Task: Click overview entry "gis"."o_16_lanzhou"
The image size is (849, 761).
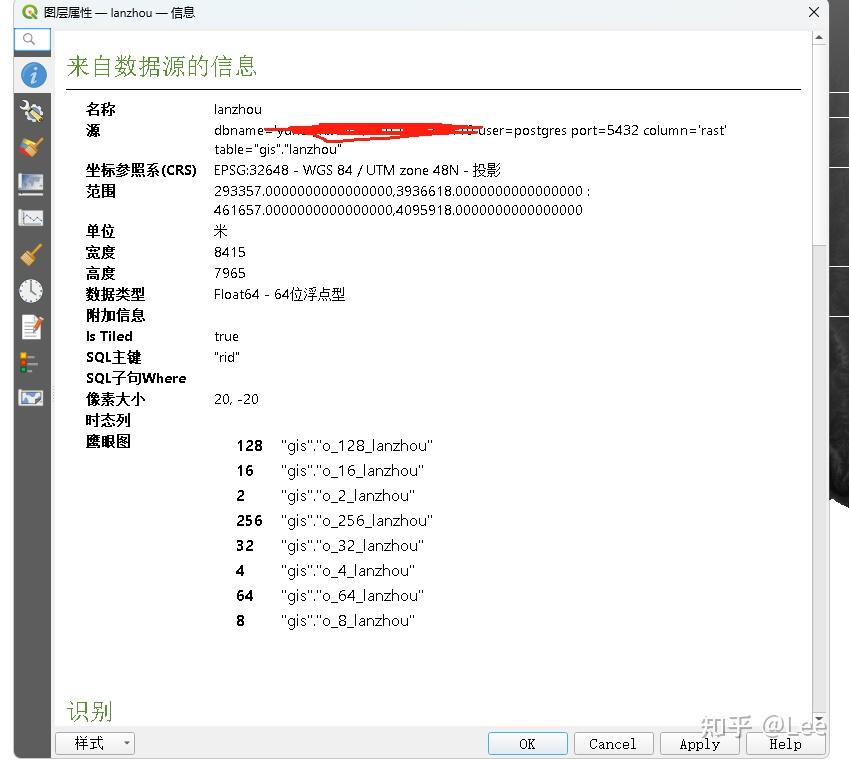Action: pos(352,471)
